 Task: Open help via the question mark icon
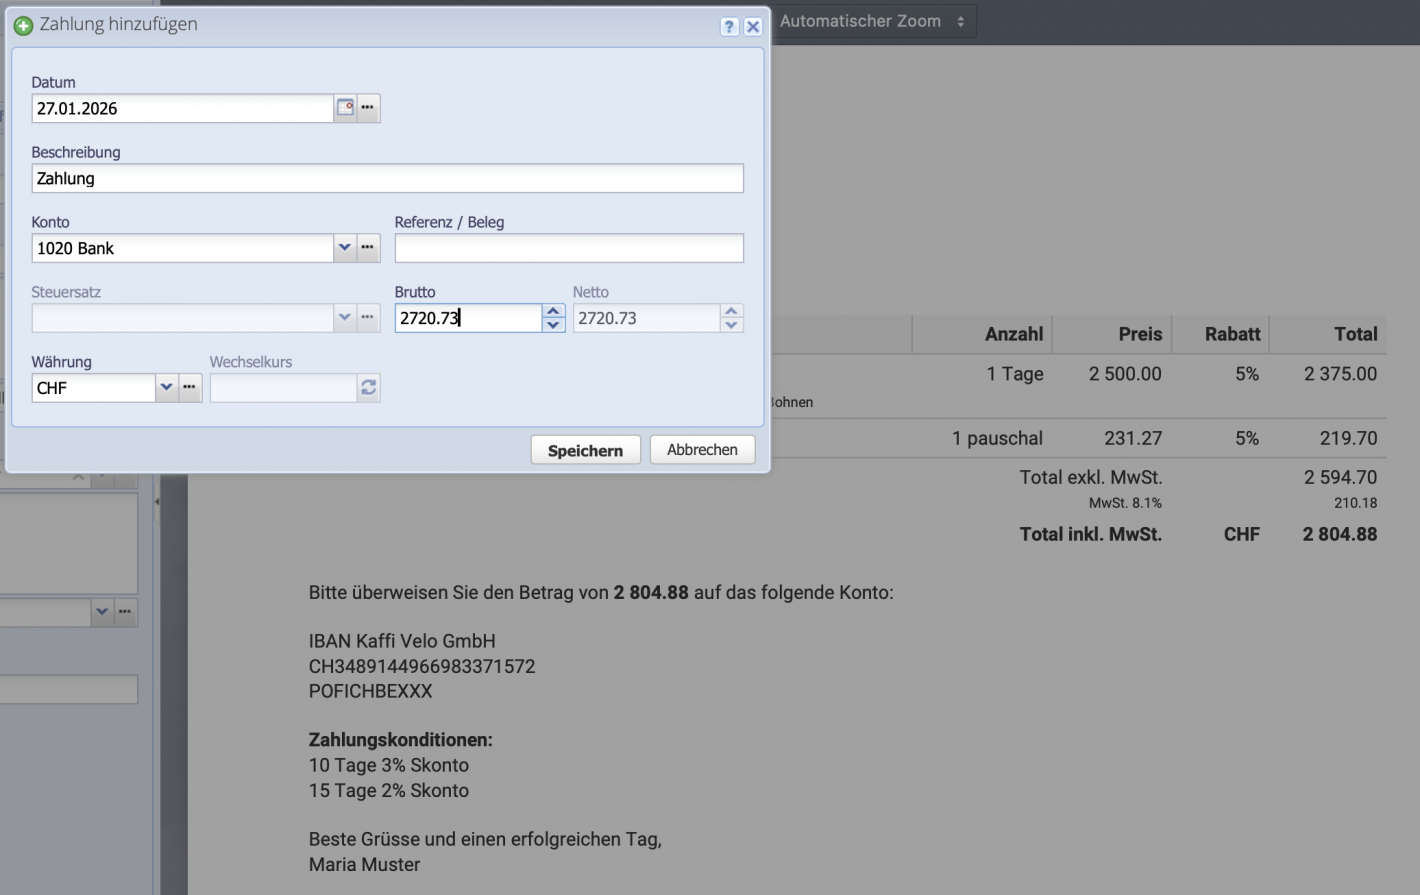729,27
